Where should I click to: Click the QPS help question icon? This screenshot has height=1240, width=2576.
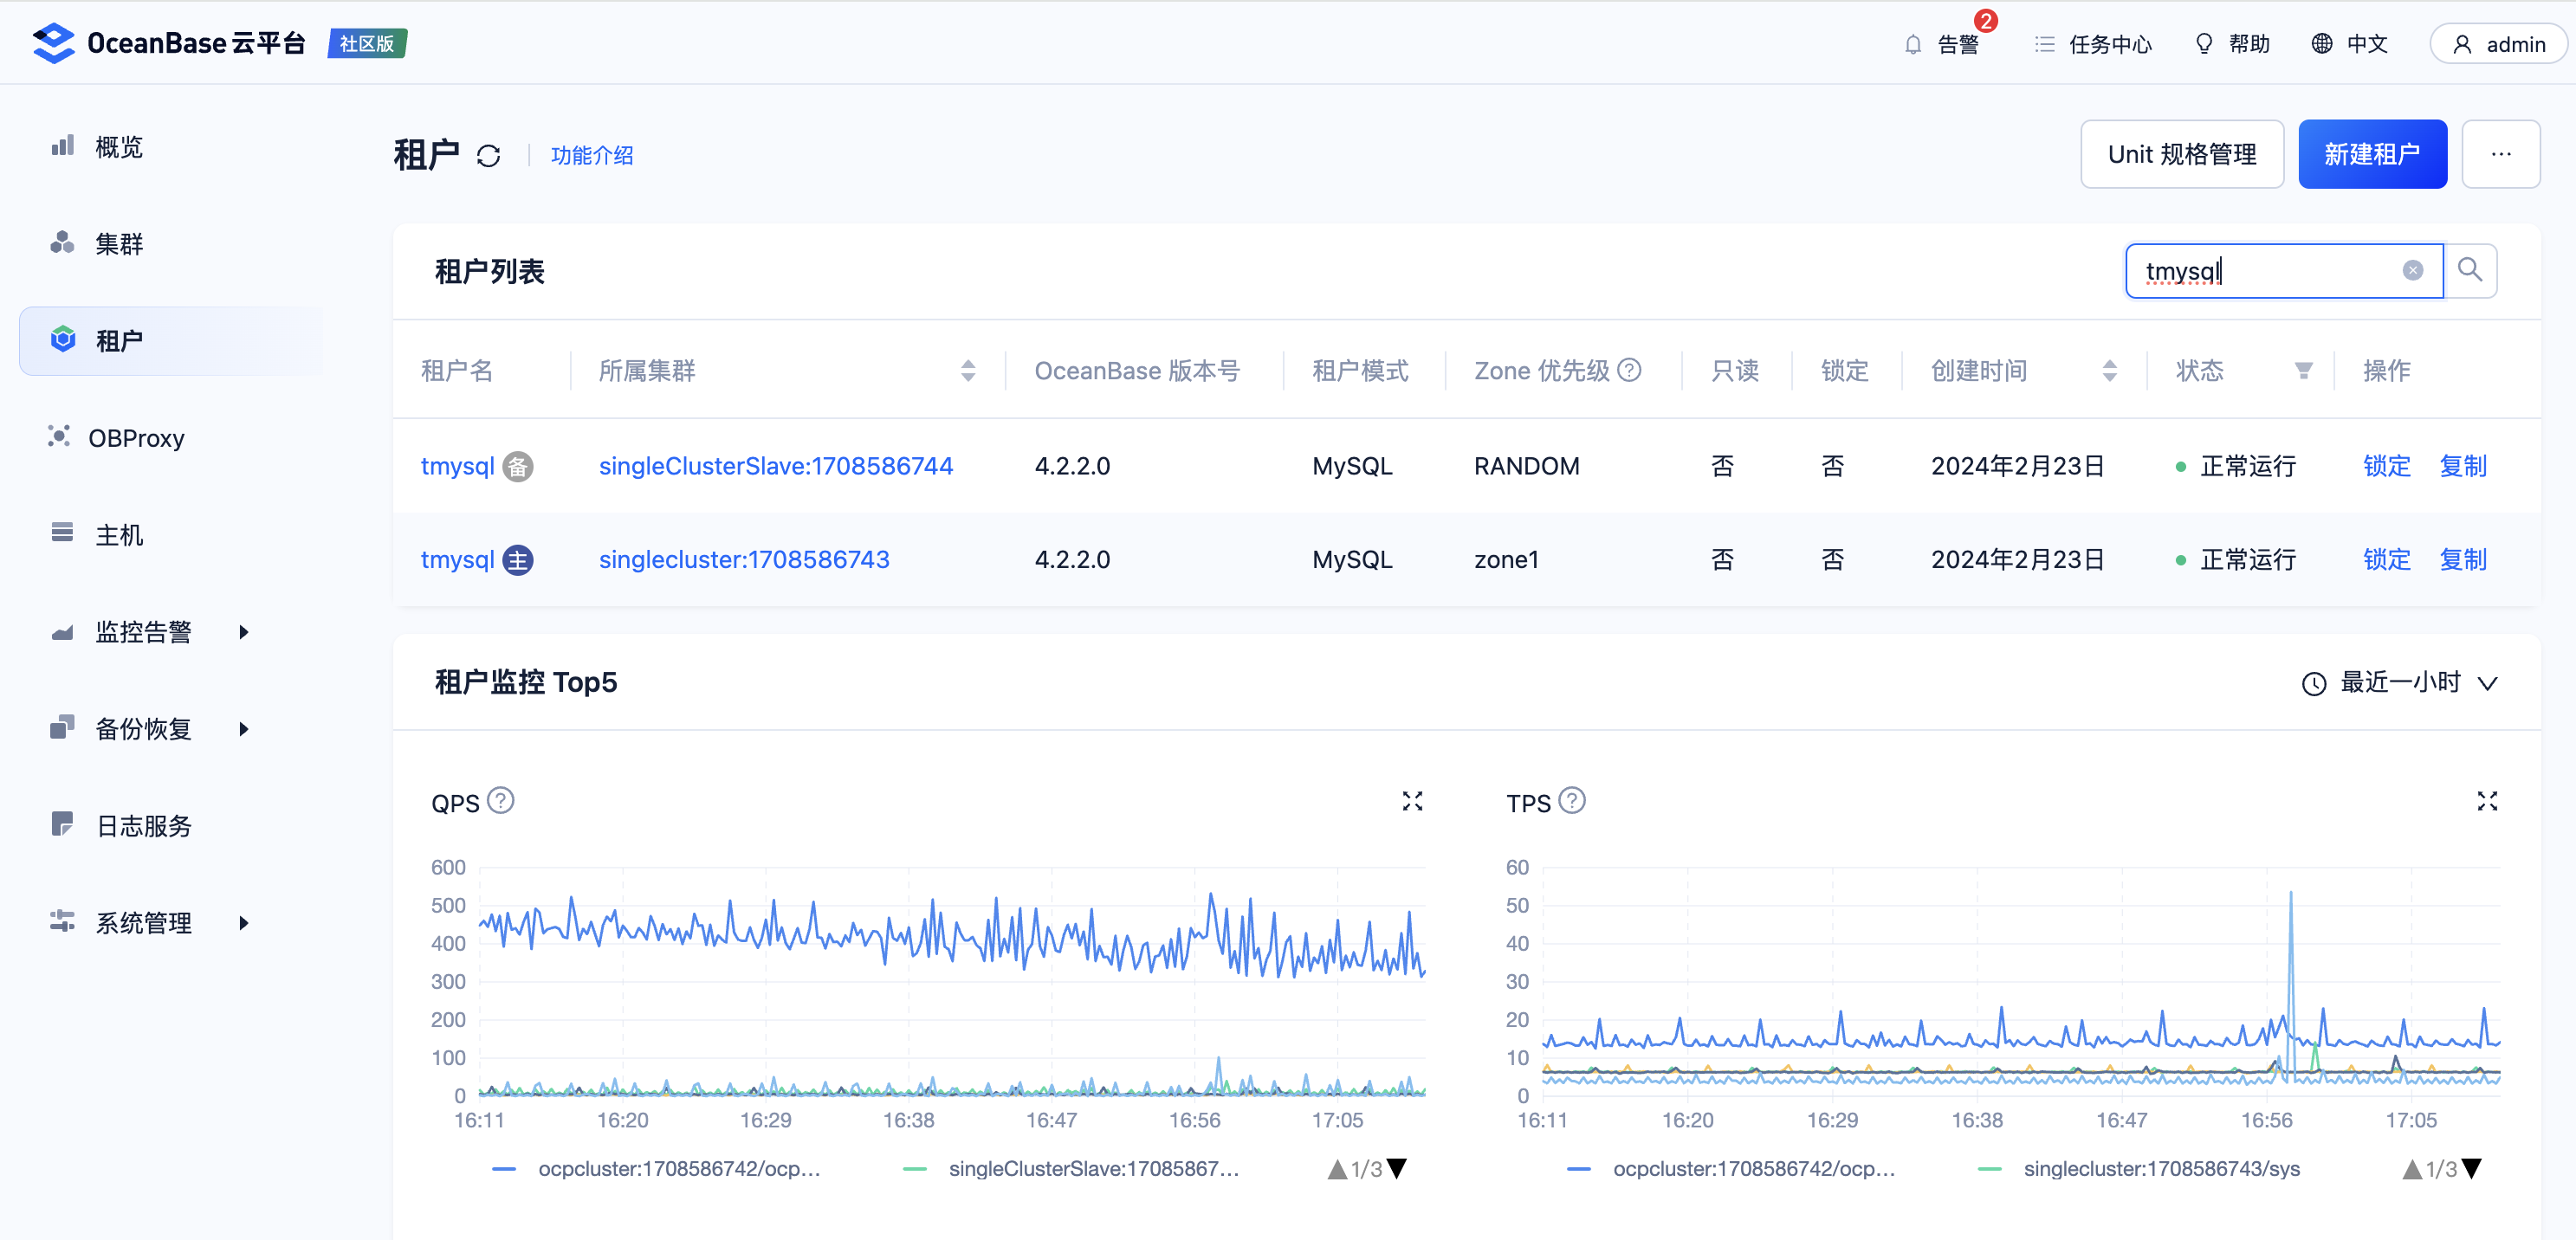pos(501,801)
